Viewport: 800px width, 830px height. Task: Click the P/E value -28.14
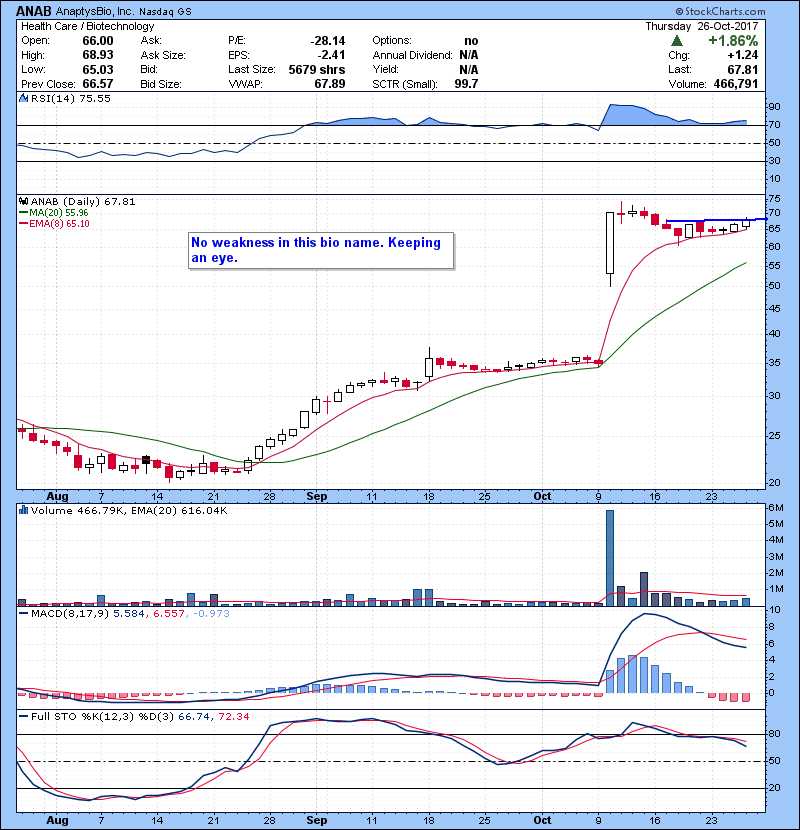click(328, 41)
